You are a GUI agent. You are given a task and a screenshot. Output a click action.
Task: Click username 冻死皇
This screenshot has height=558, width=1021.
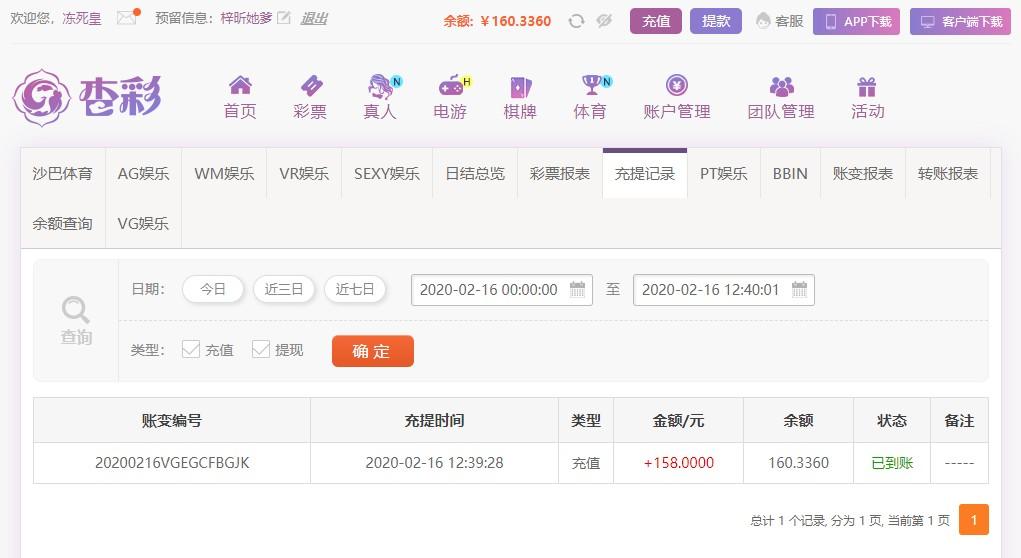[82, 18]
